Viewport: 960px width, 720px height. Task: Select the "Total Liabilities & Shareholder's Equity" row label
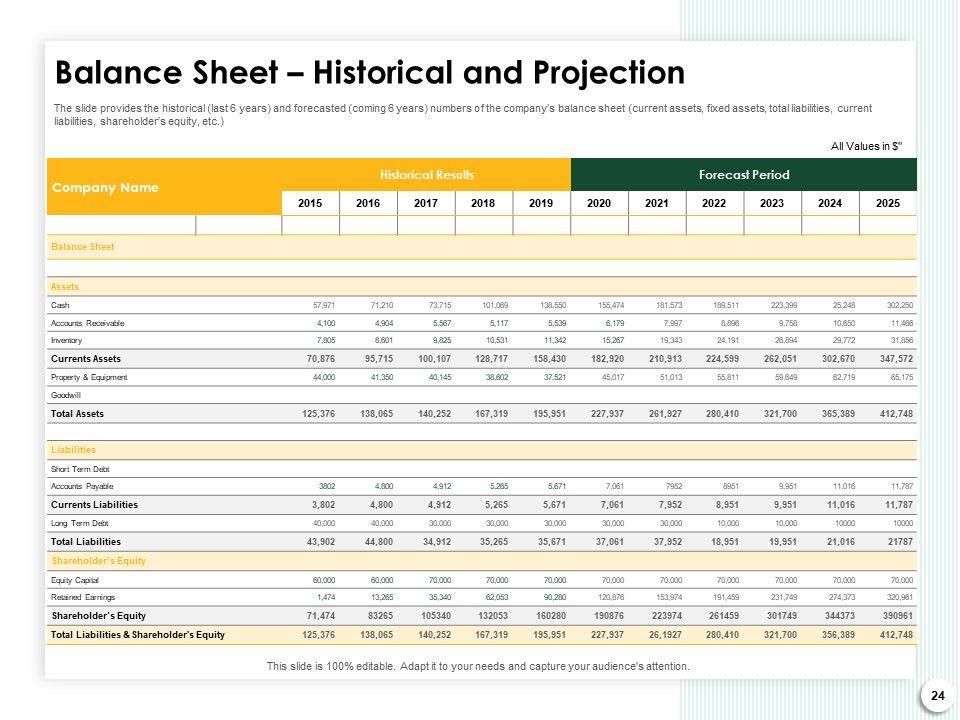click(x=138, y=634)
